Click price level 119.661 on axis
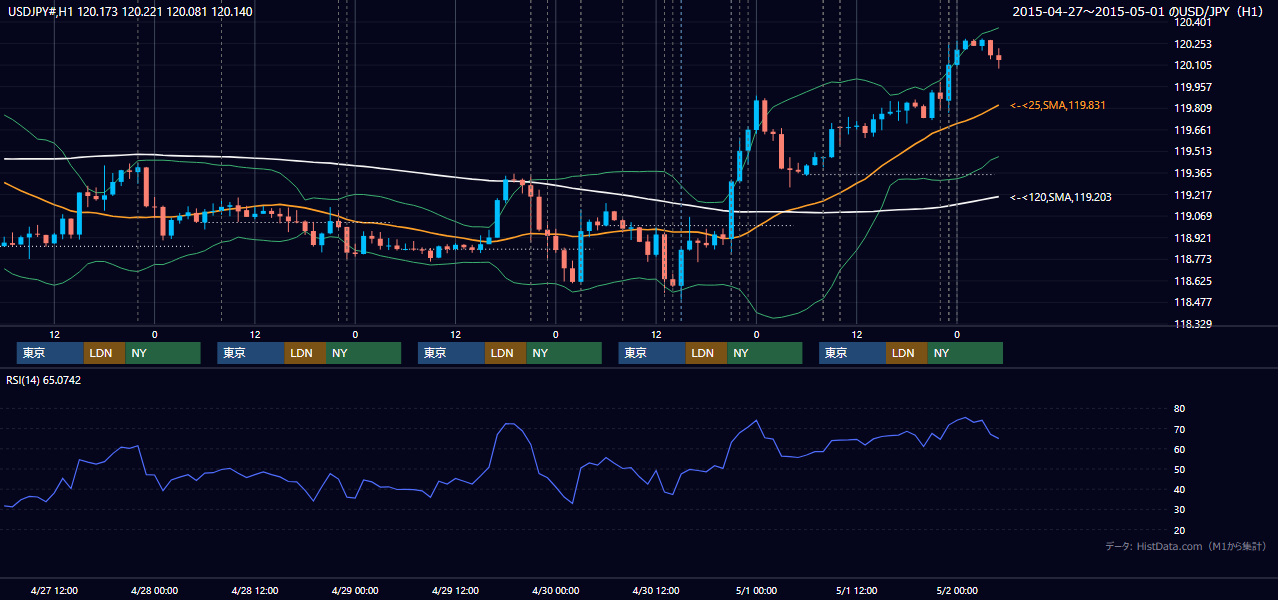The width and height of the screenshot is (1278, 600). (1193, 130)
